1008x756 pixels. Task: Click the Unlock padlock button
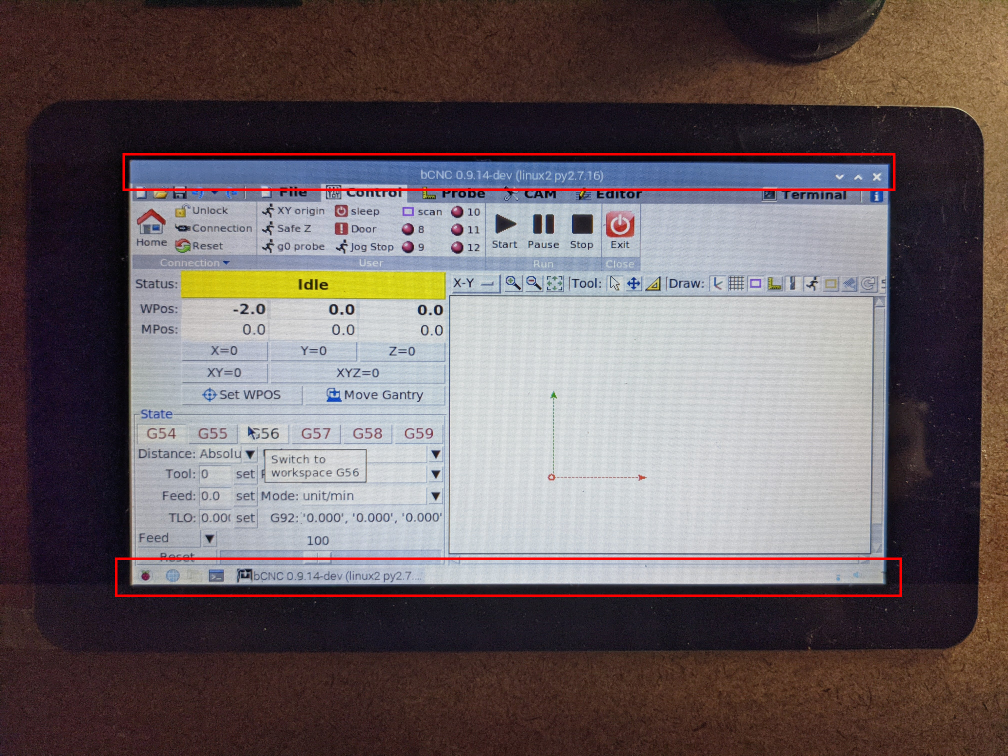coord(201,210)
